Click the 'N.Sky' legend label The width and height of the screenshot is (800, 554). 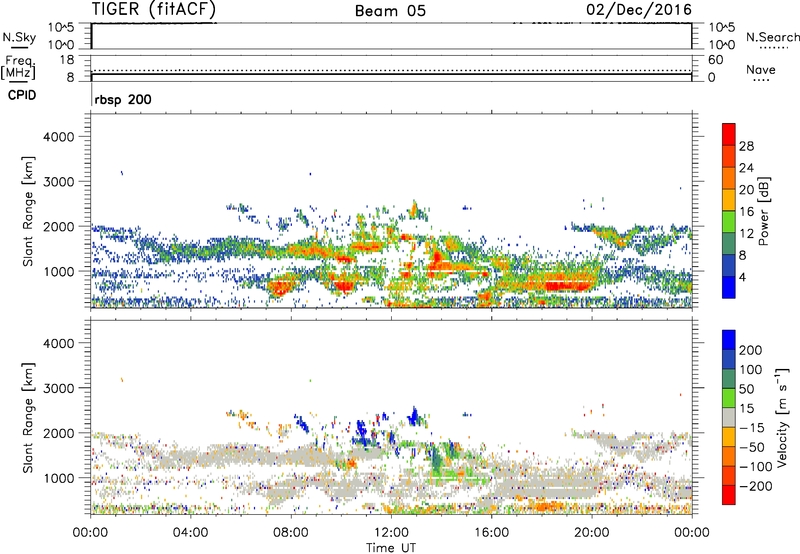click(x=19, y=37)
